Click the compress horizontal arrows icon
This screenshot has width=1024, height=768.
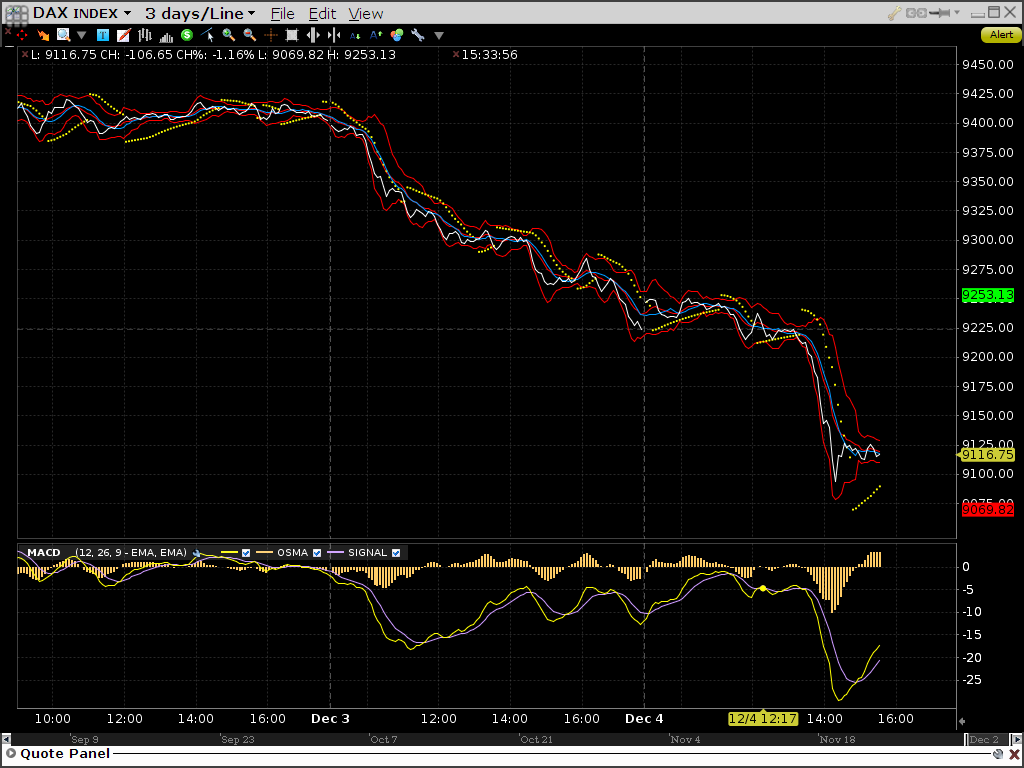point(334,35)
